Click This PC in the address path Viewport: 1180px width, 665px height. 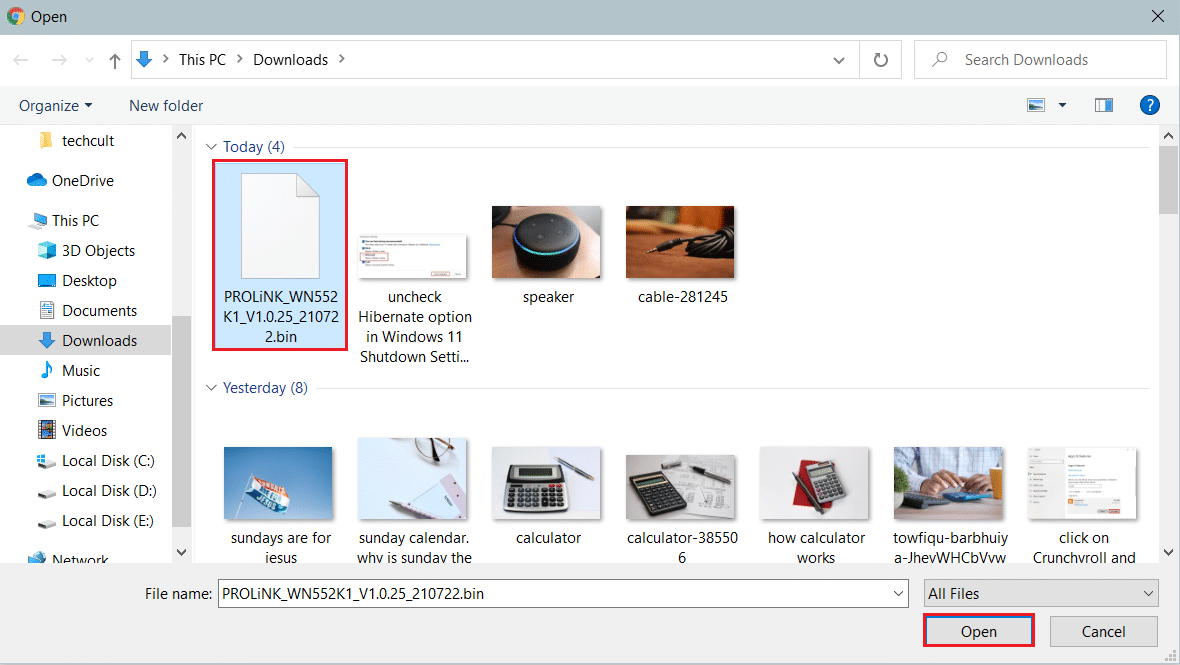tap(202, 59)
